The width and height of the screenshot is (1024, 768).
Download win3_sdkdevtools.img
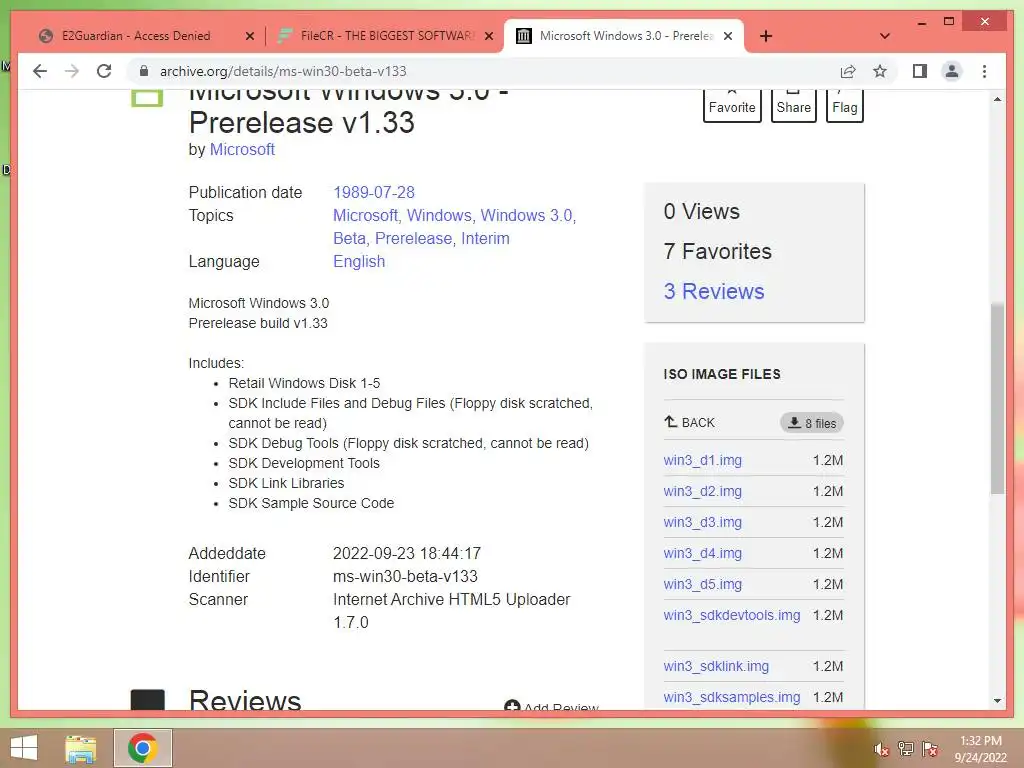pyautogui.click(x=731, y=615)
